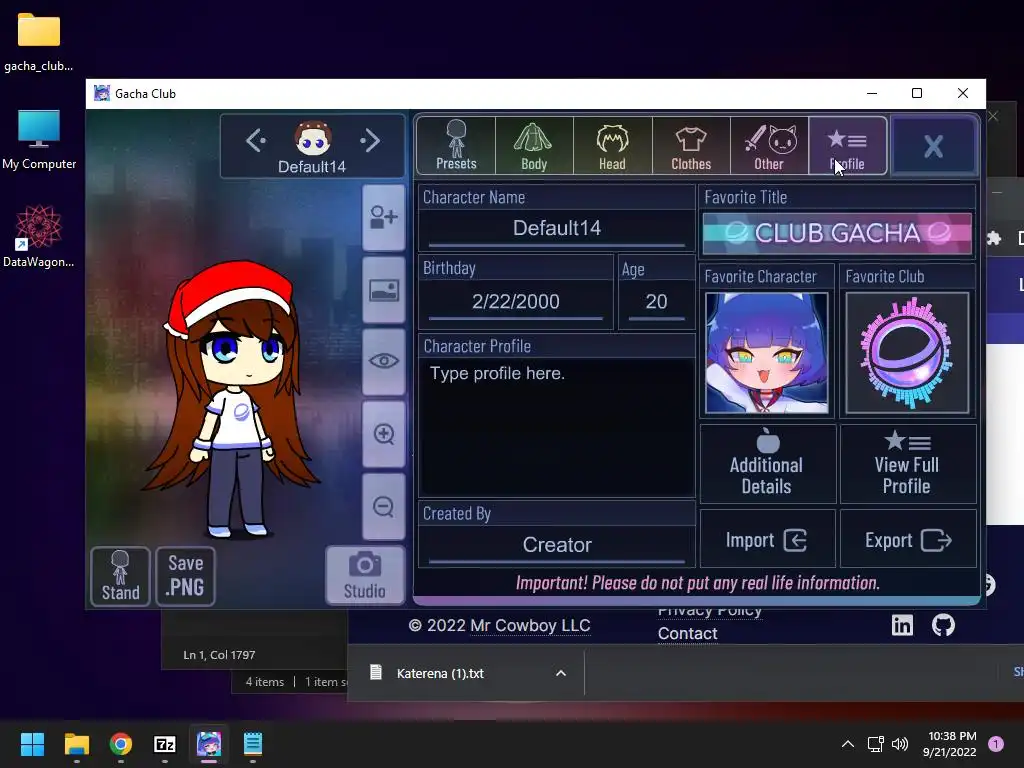Expand options for the Katerena (1).txt download
Screen dimensions: 1024x768
coord(560,673)
